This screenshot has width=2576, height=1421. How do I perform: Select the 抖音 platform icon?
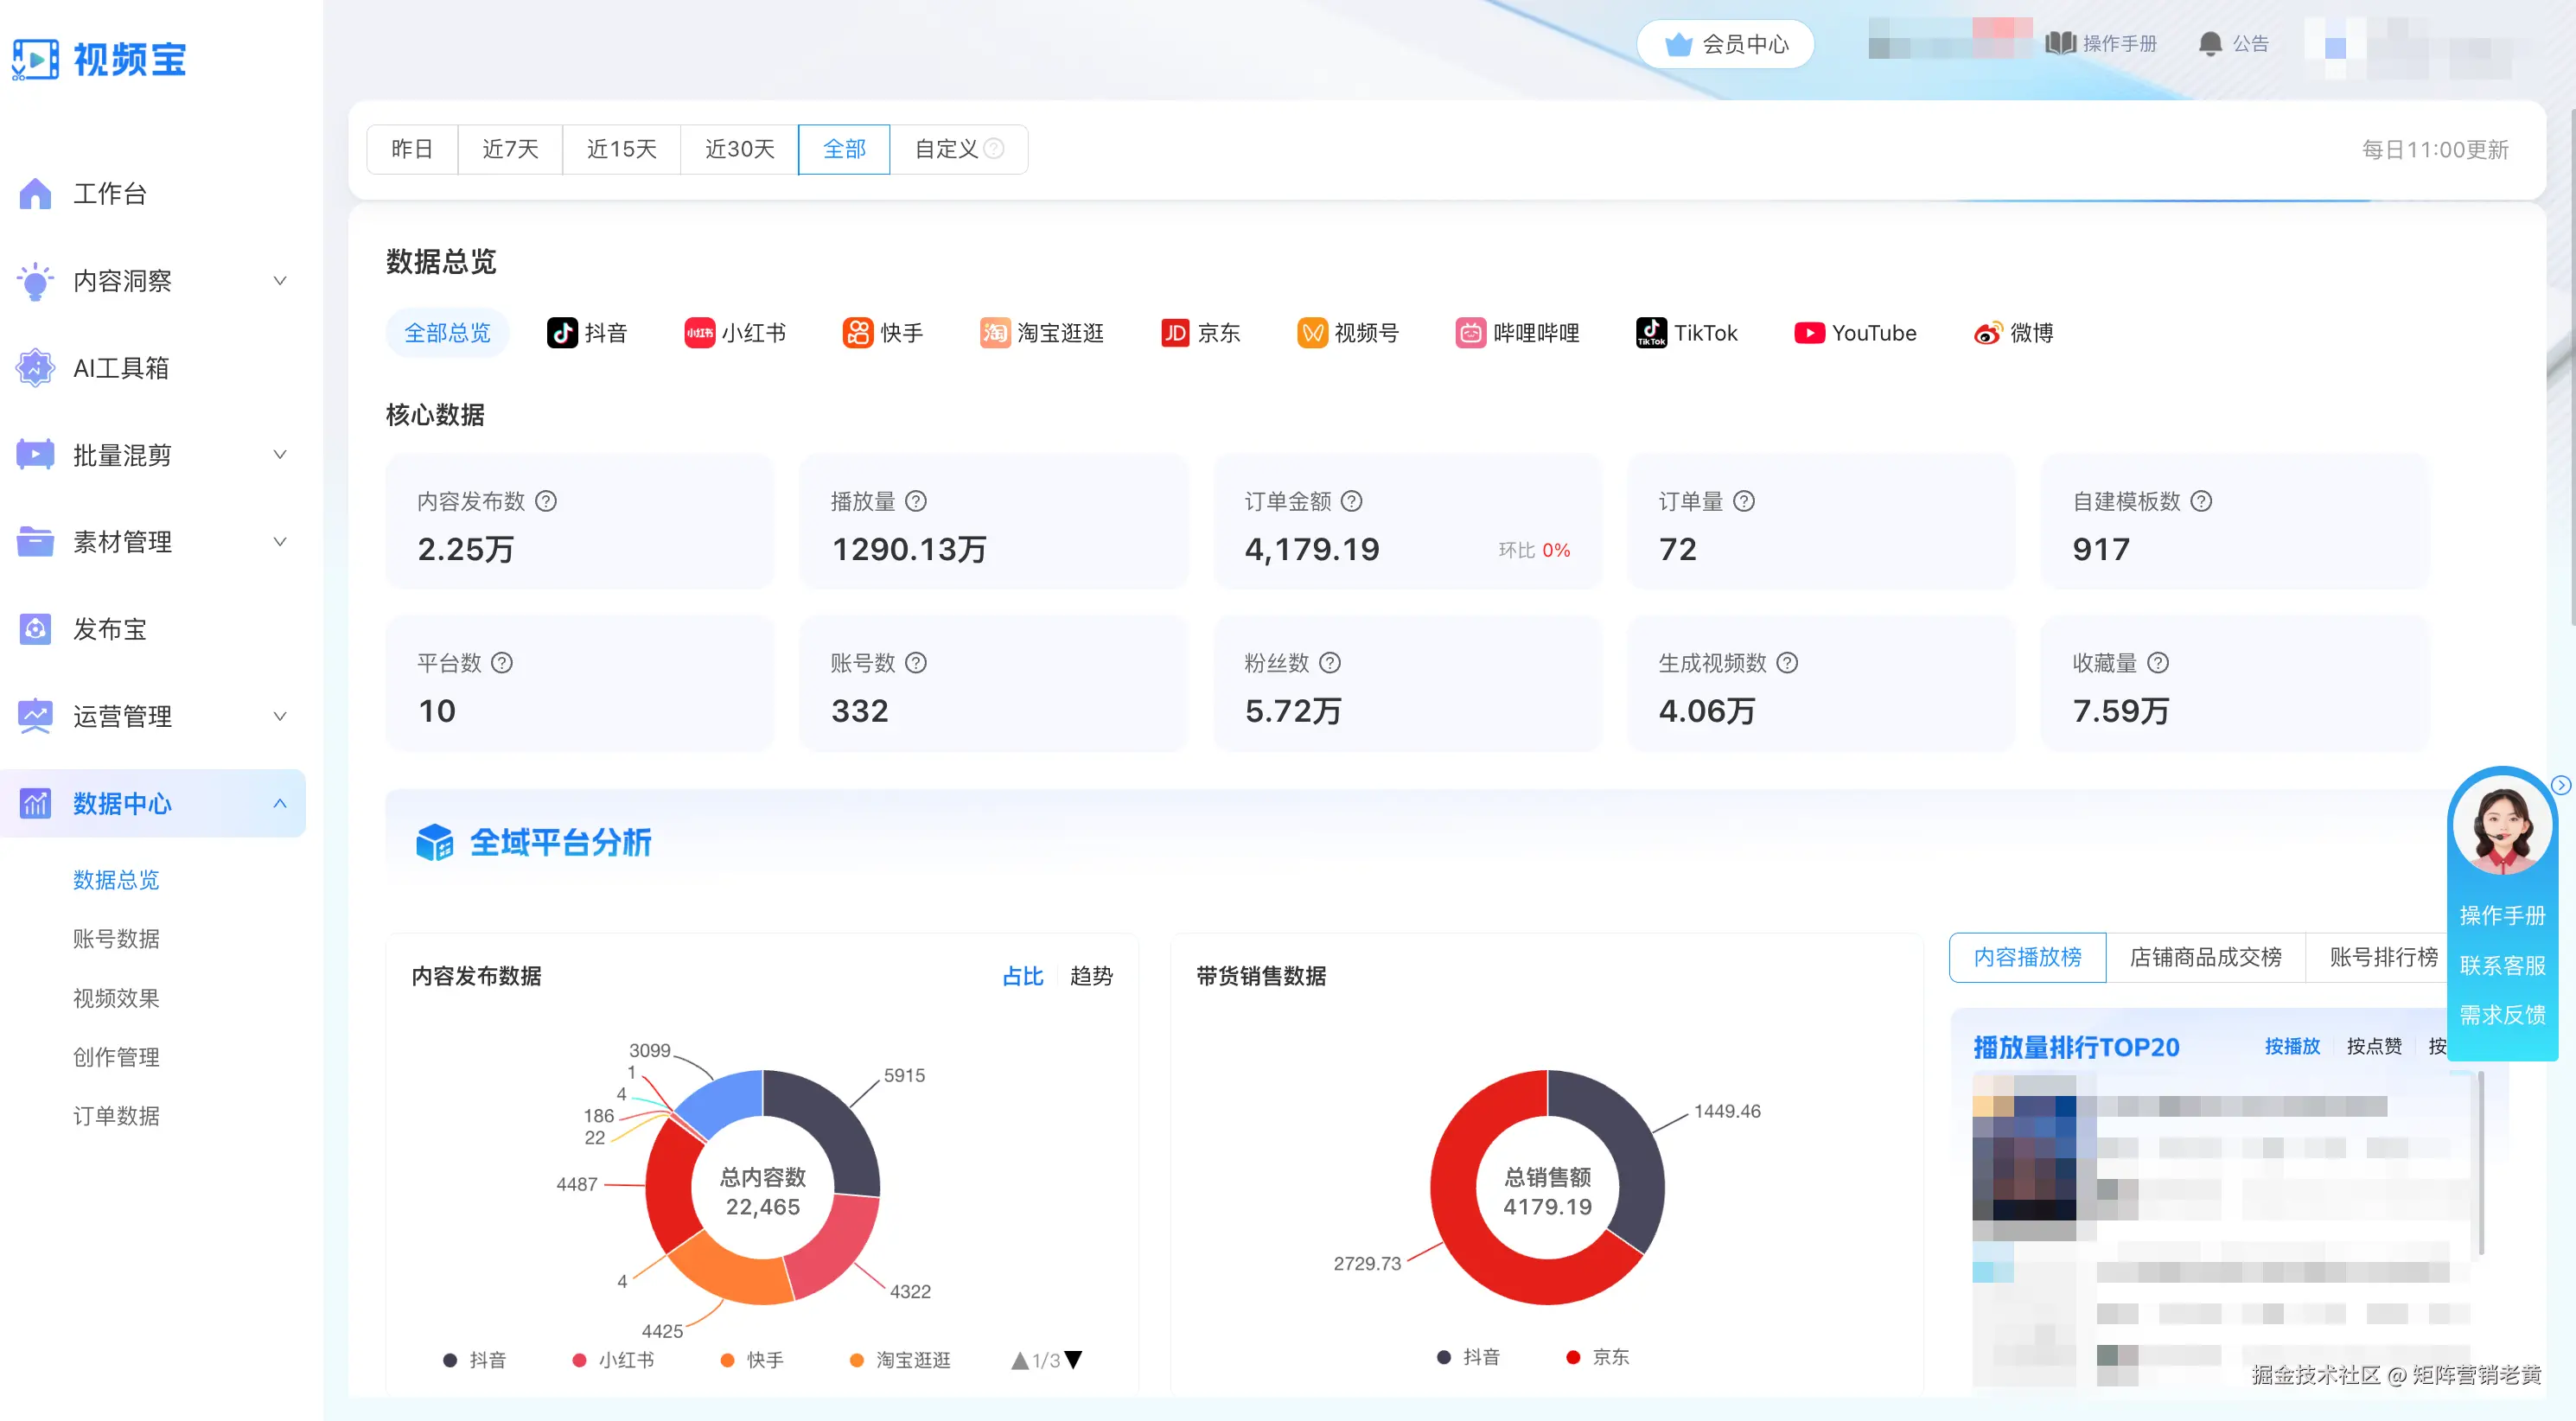coord(562,333)
